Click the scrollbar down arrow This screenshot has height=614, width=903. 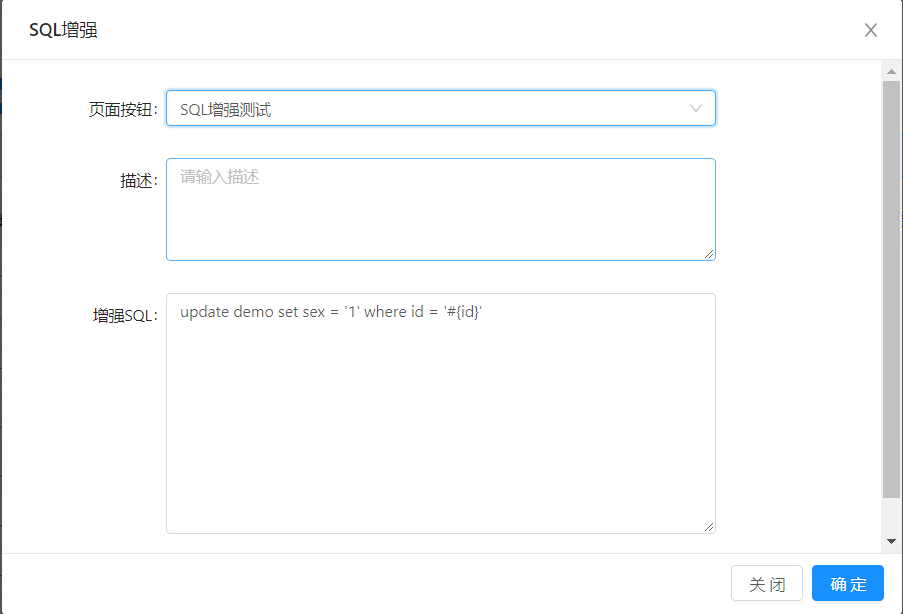(891, 541)
